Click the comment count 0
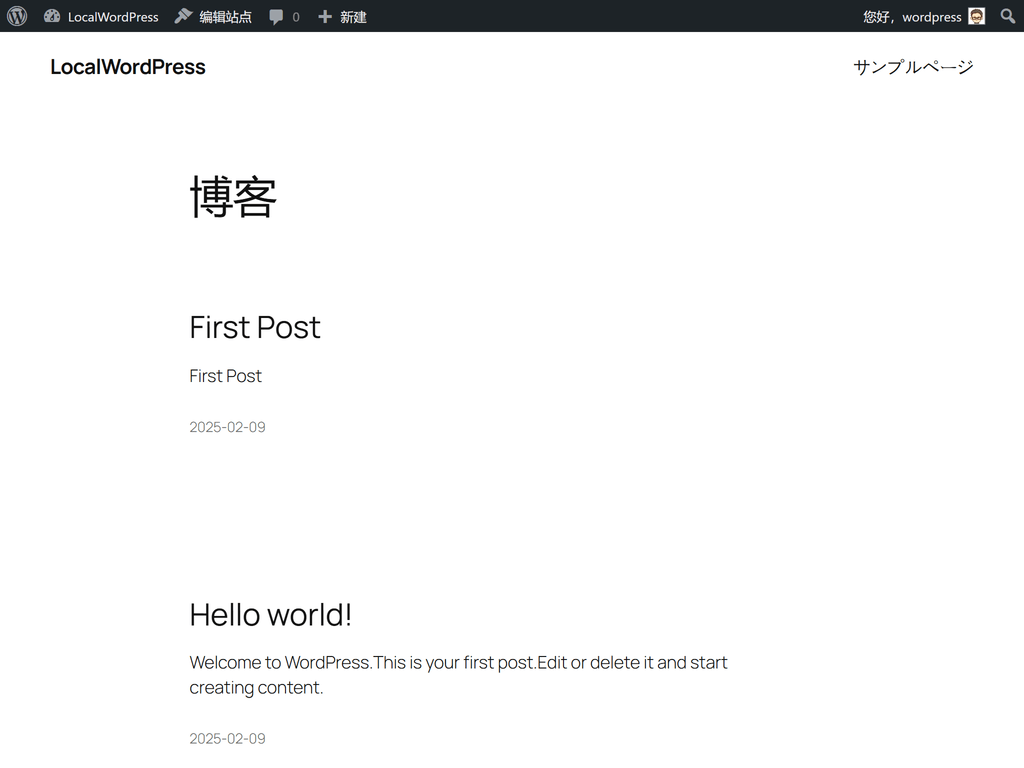Viewport: 1024px width, 768px height. point(296,17)
